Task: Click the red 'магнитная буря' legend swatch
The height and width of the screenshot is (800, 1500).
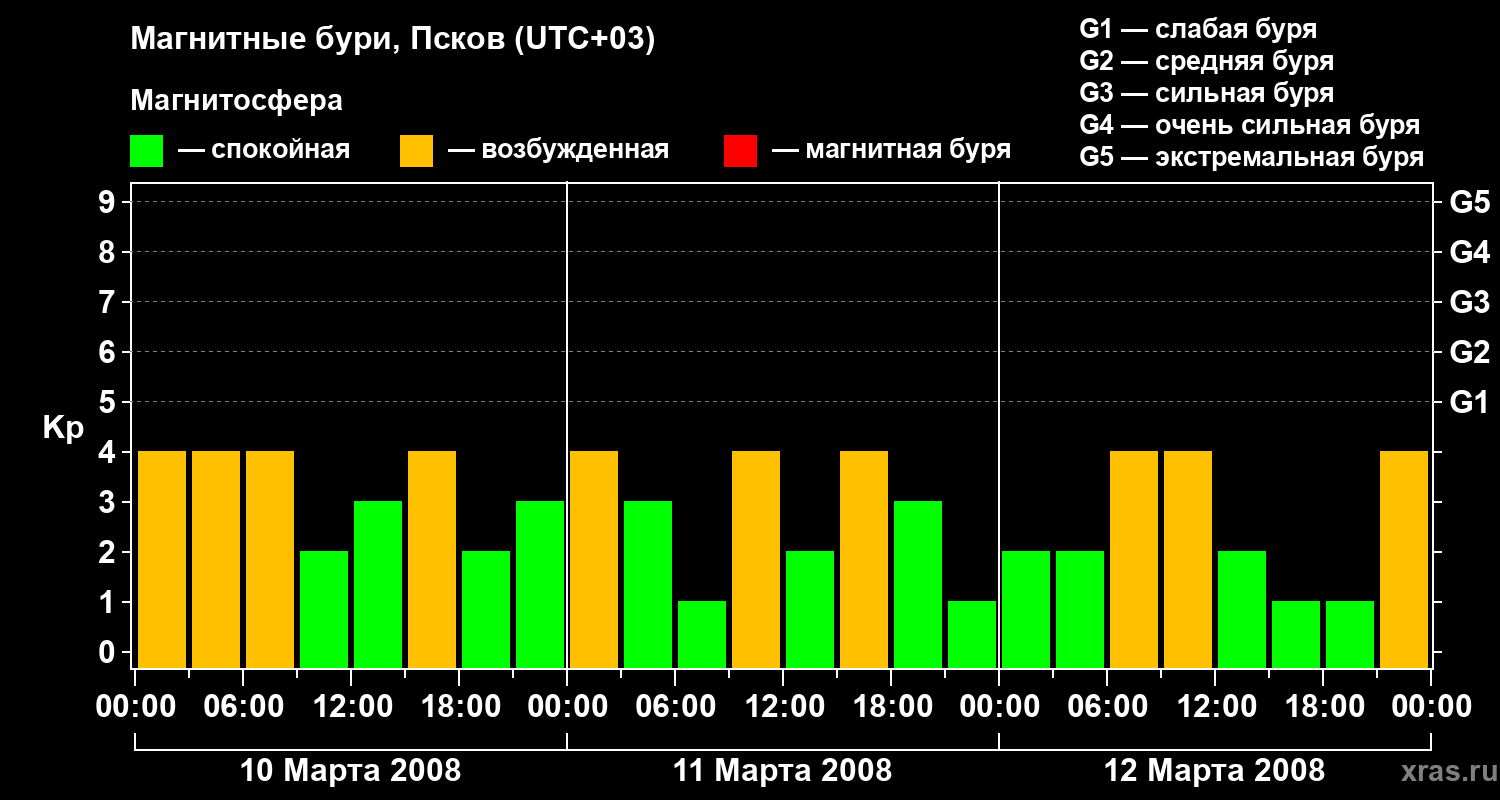Action: click(740, 151)
